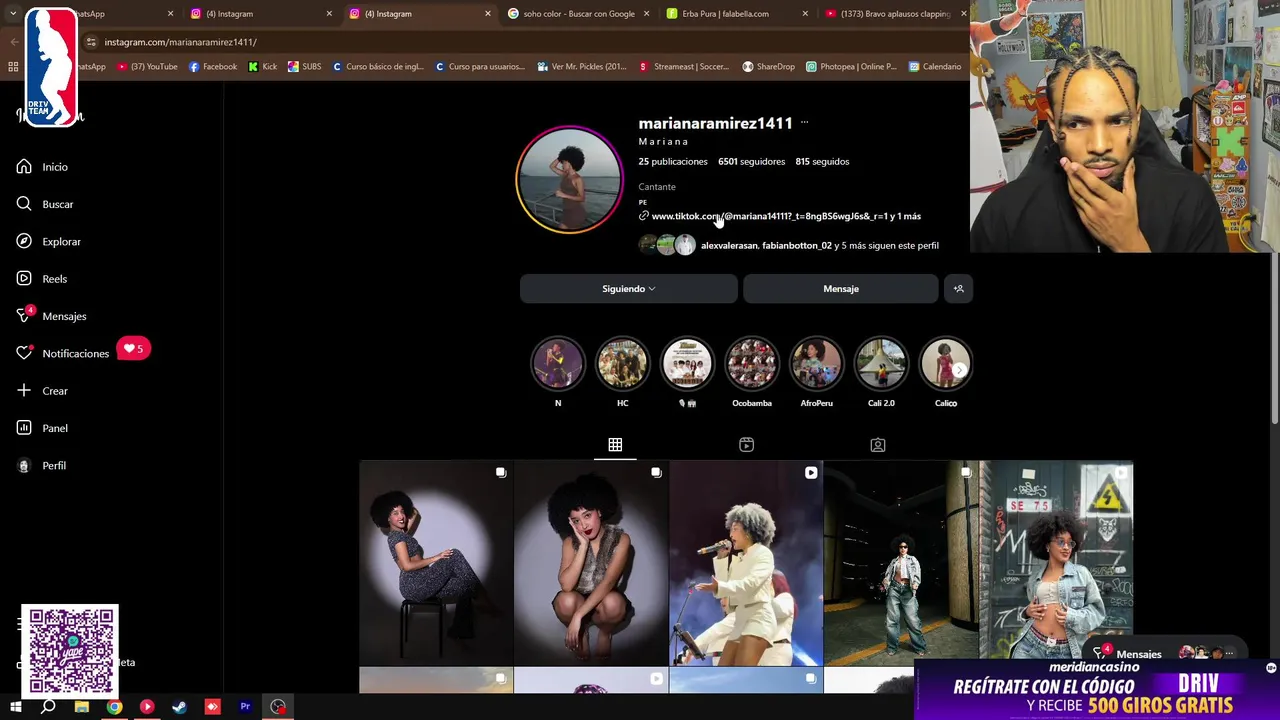Switch to the tagged photos tab

coord(877,445)
